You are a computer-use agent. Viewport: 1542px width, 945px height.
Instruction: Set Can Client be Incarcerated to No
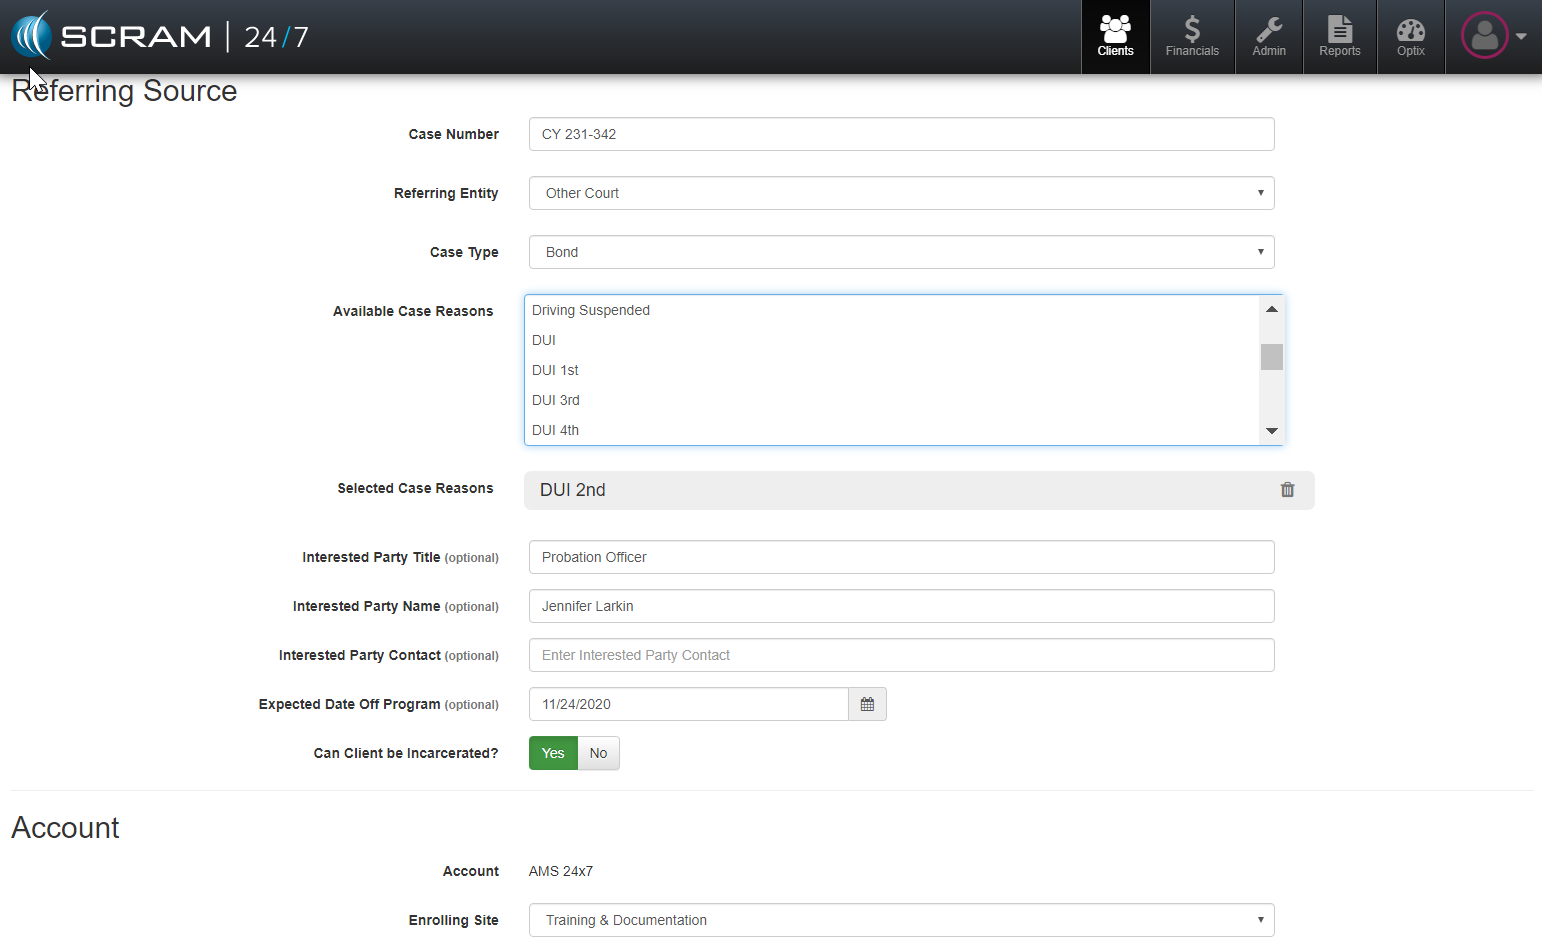[x=598, y=754]
